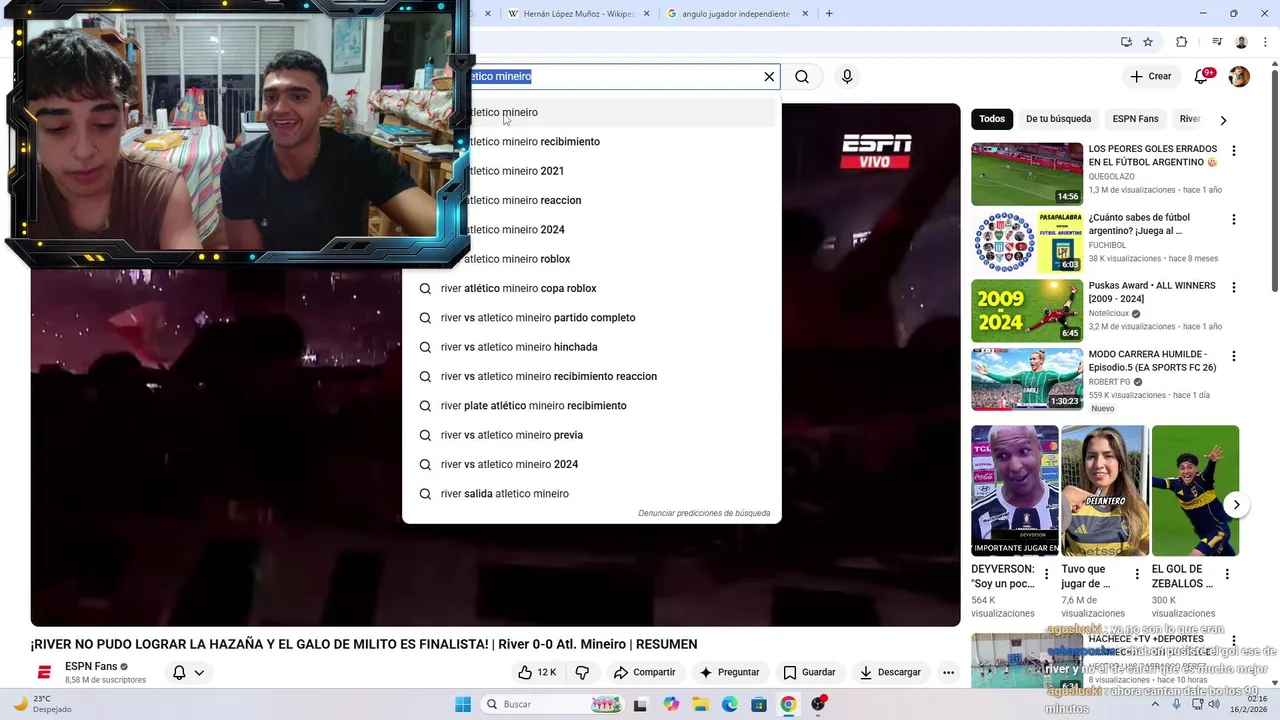Select suggestion 'atletico mineiro recibimiento'

point(590,142)
